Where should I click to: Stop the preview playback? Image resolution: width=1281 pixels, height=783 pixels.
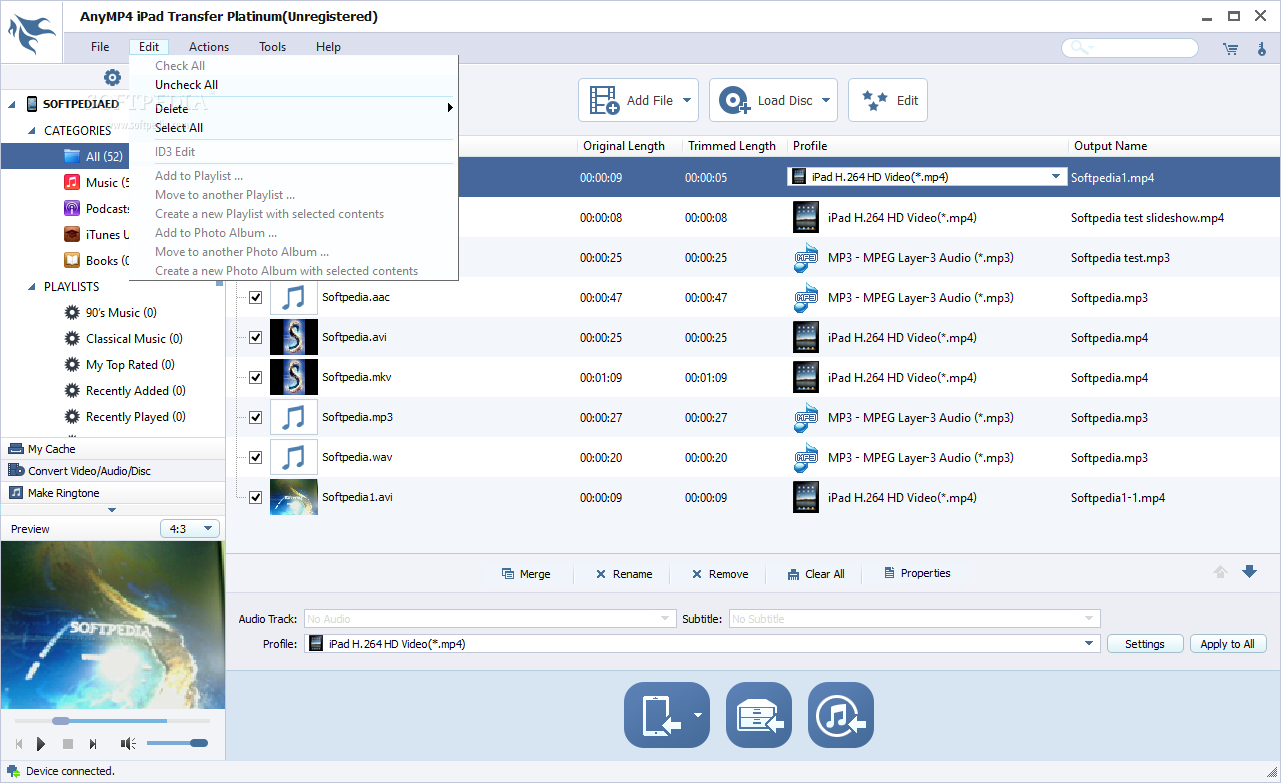68,743
